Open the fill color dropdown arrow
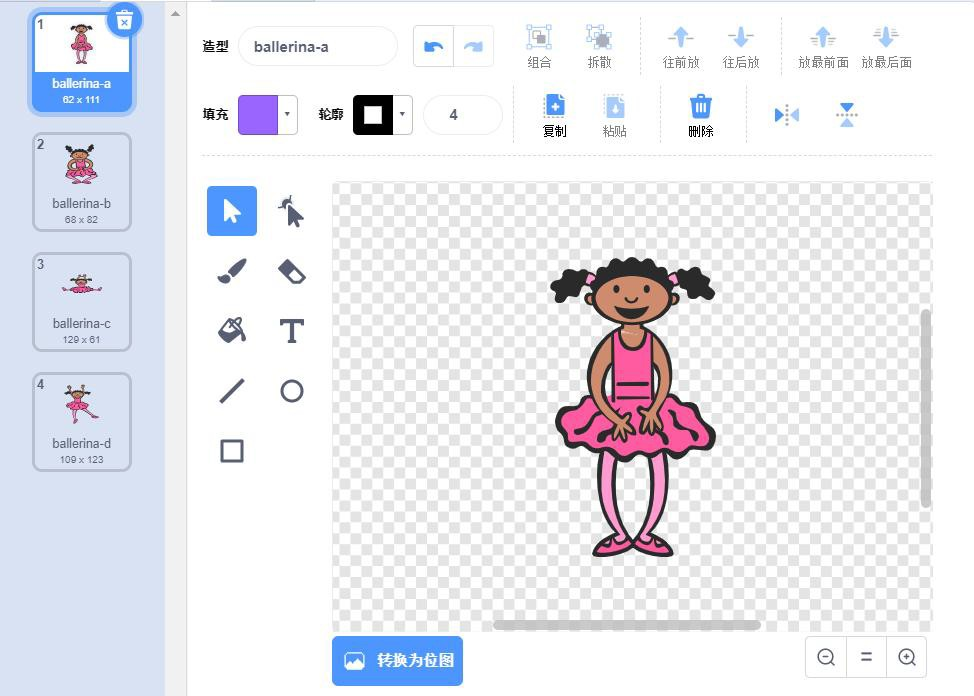This screenshot has height=696, width=974. click(x=287, y=114)
